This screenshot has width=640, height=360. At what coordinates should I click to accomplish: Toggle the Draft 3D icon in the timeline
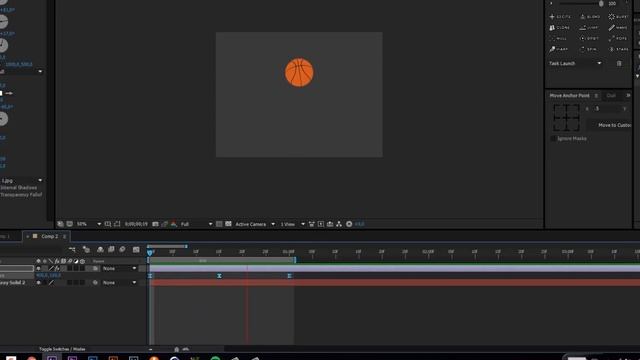click(x=86, y=249)
